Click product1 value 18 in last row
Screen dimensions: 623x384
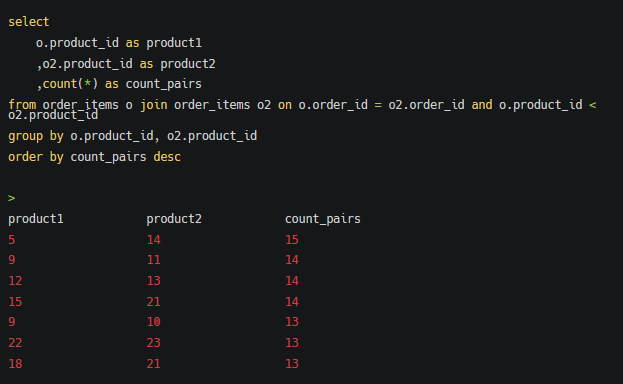15,364
